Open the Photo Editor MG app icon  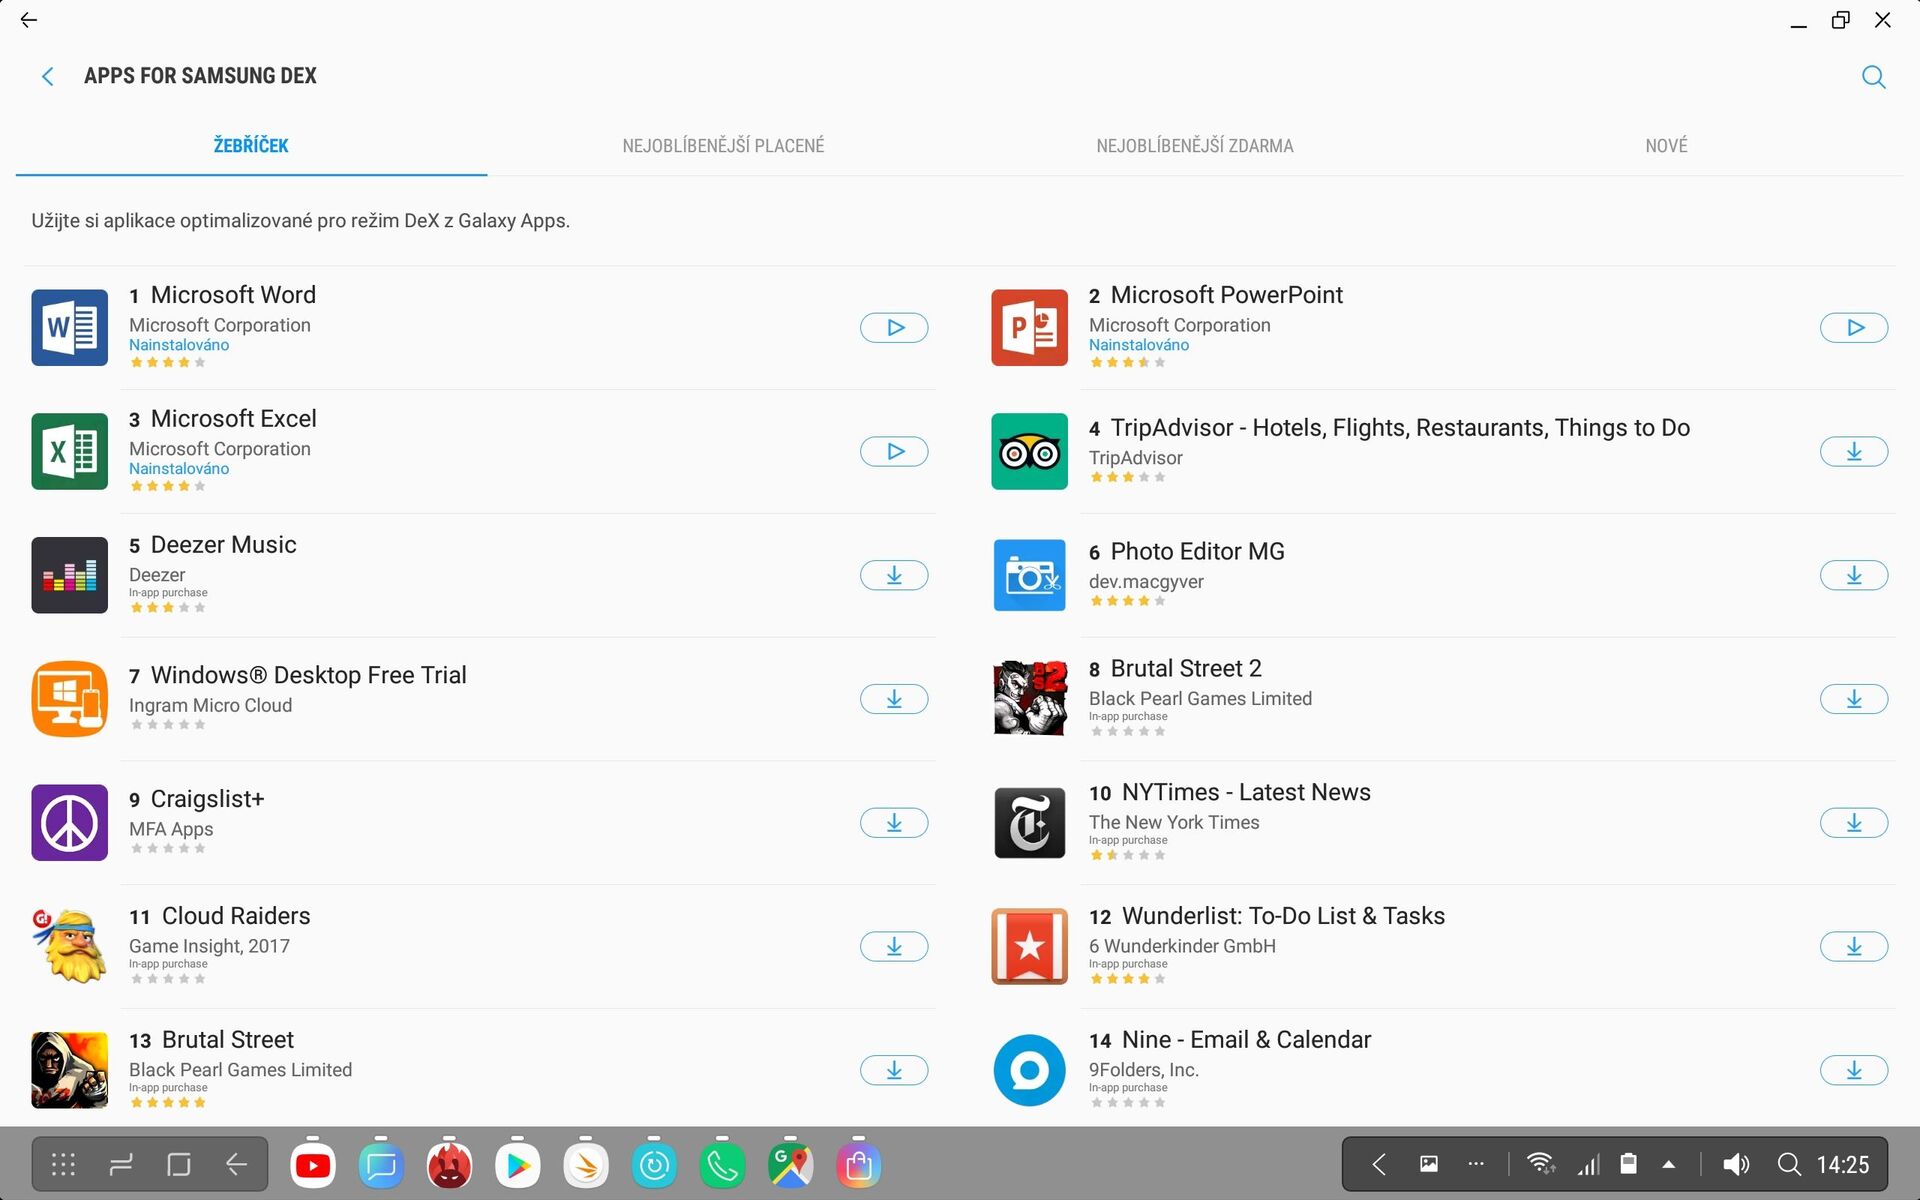[1029, 576]
